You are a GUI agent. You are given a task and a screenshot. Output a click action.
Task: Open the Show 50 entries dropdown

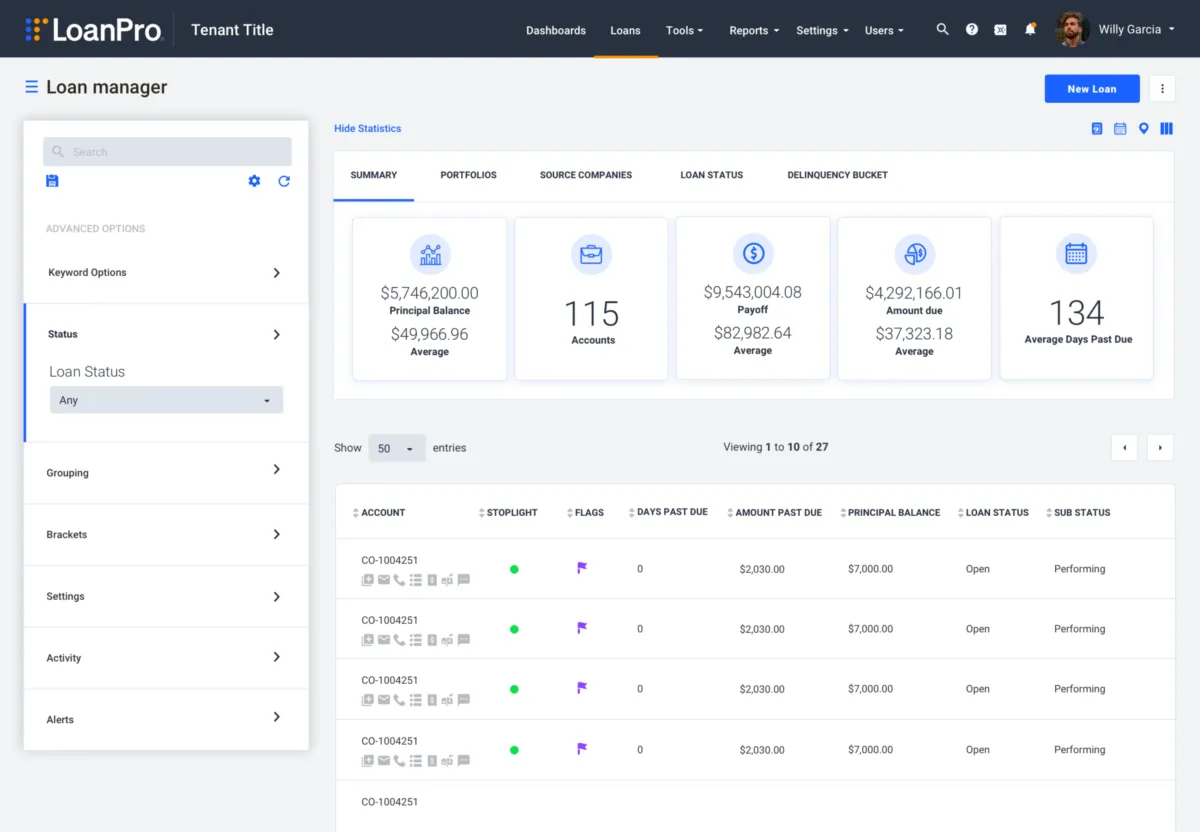coord(397,448)
